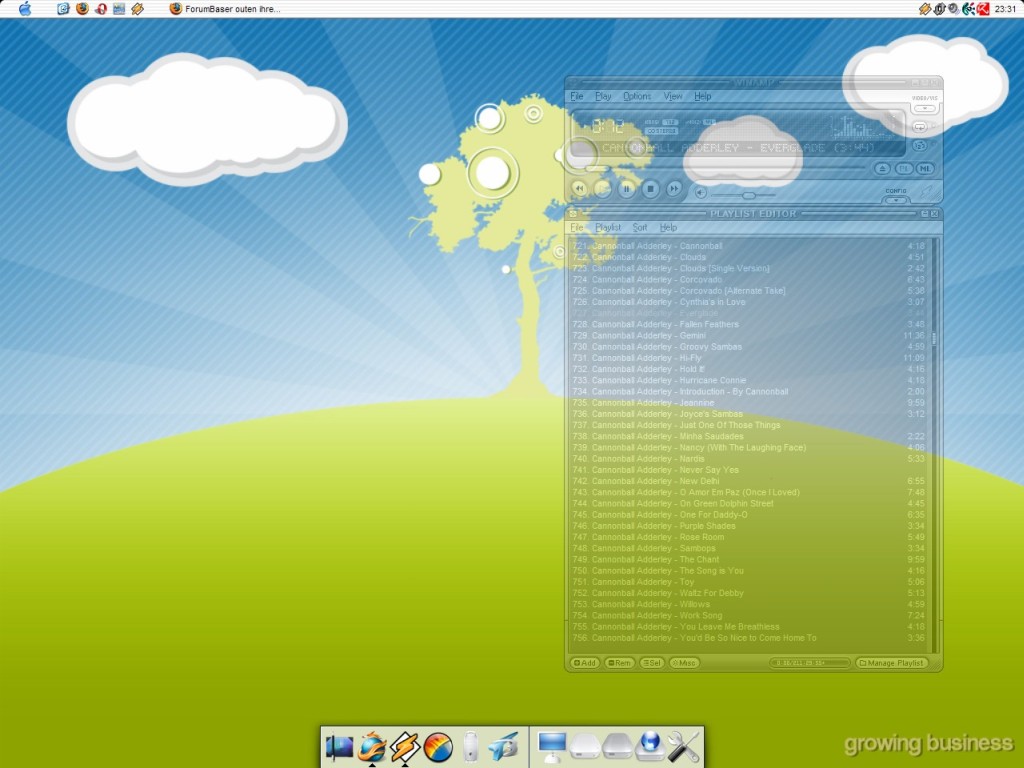Open the Playlist Editor File menu
This screenshot has width=1024, height=768.
(577, 228)
